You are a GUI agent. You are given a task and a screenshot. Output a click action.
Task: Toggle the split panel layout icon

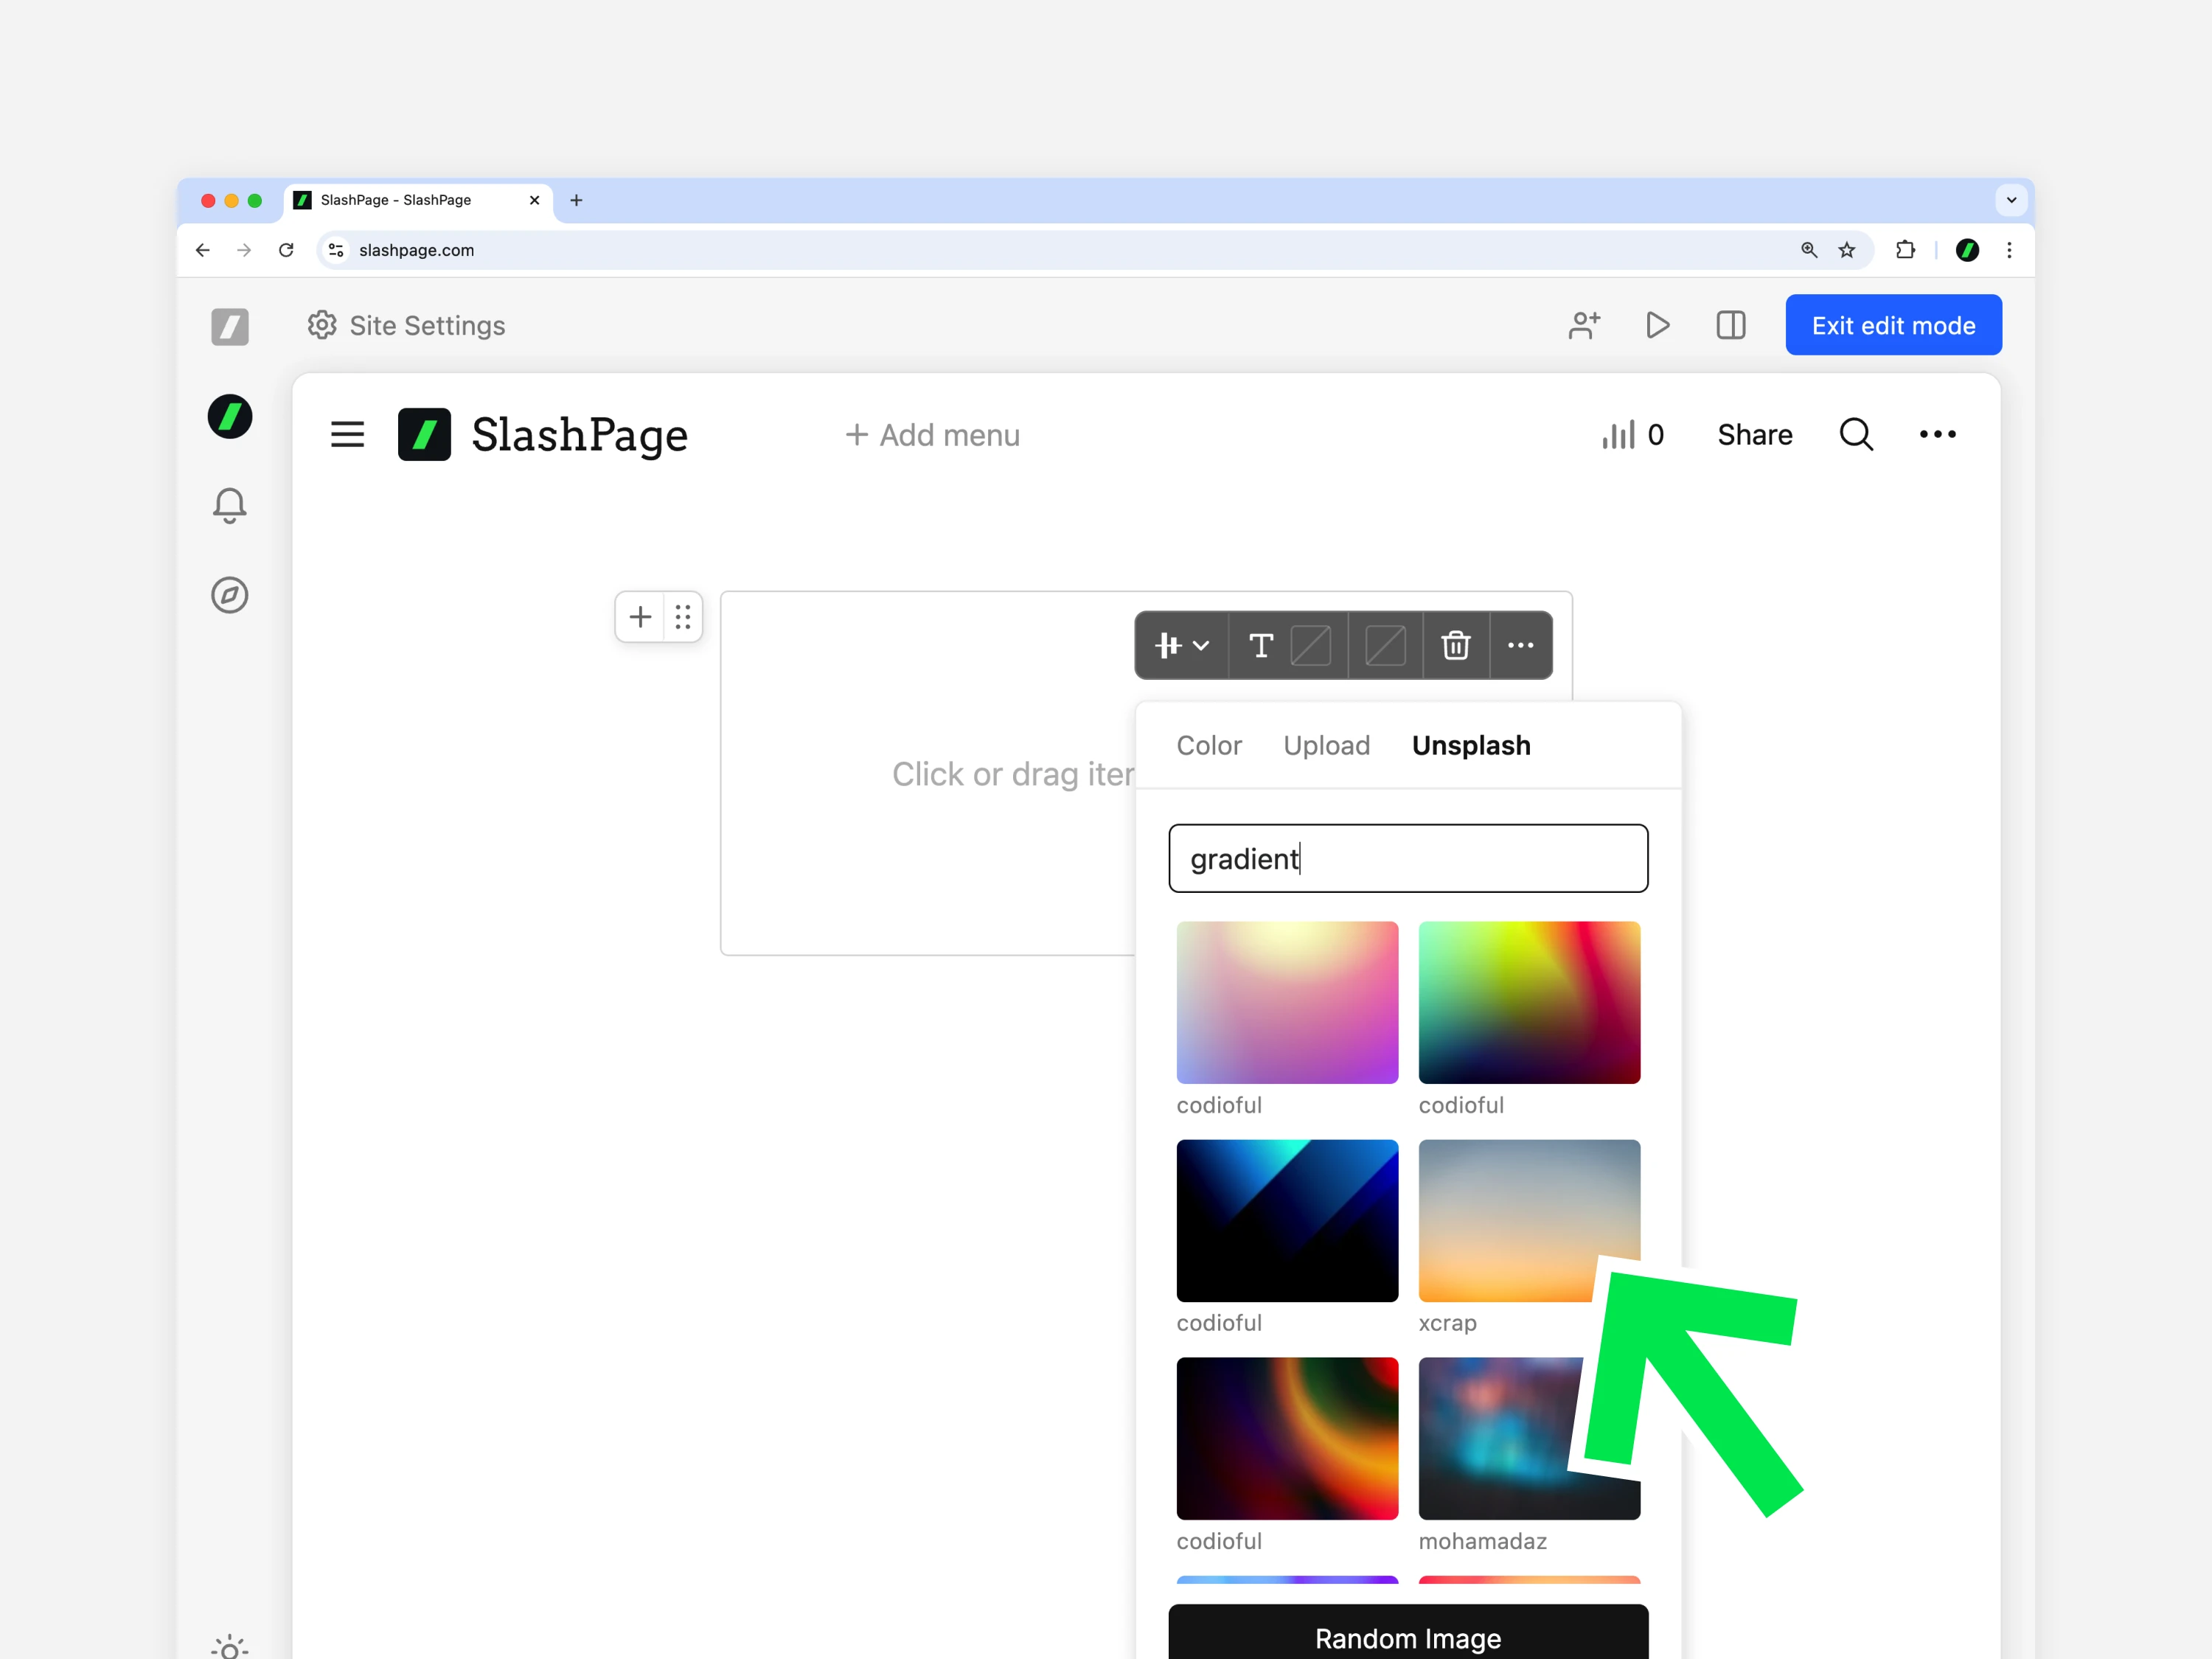click(x=1731, y=325)
